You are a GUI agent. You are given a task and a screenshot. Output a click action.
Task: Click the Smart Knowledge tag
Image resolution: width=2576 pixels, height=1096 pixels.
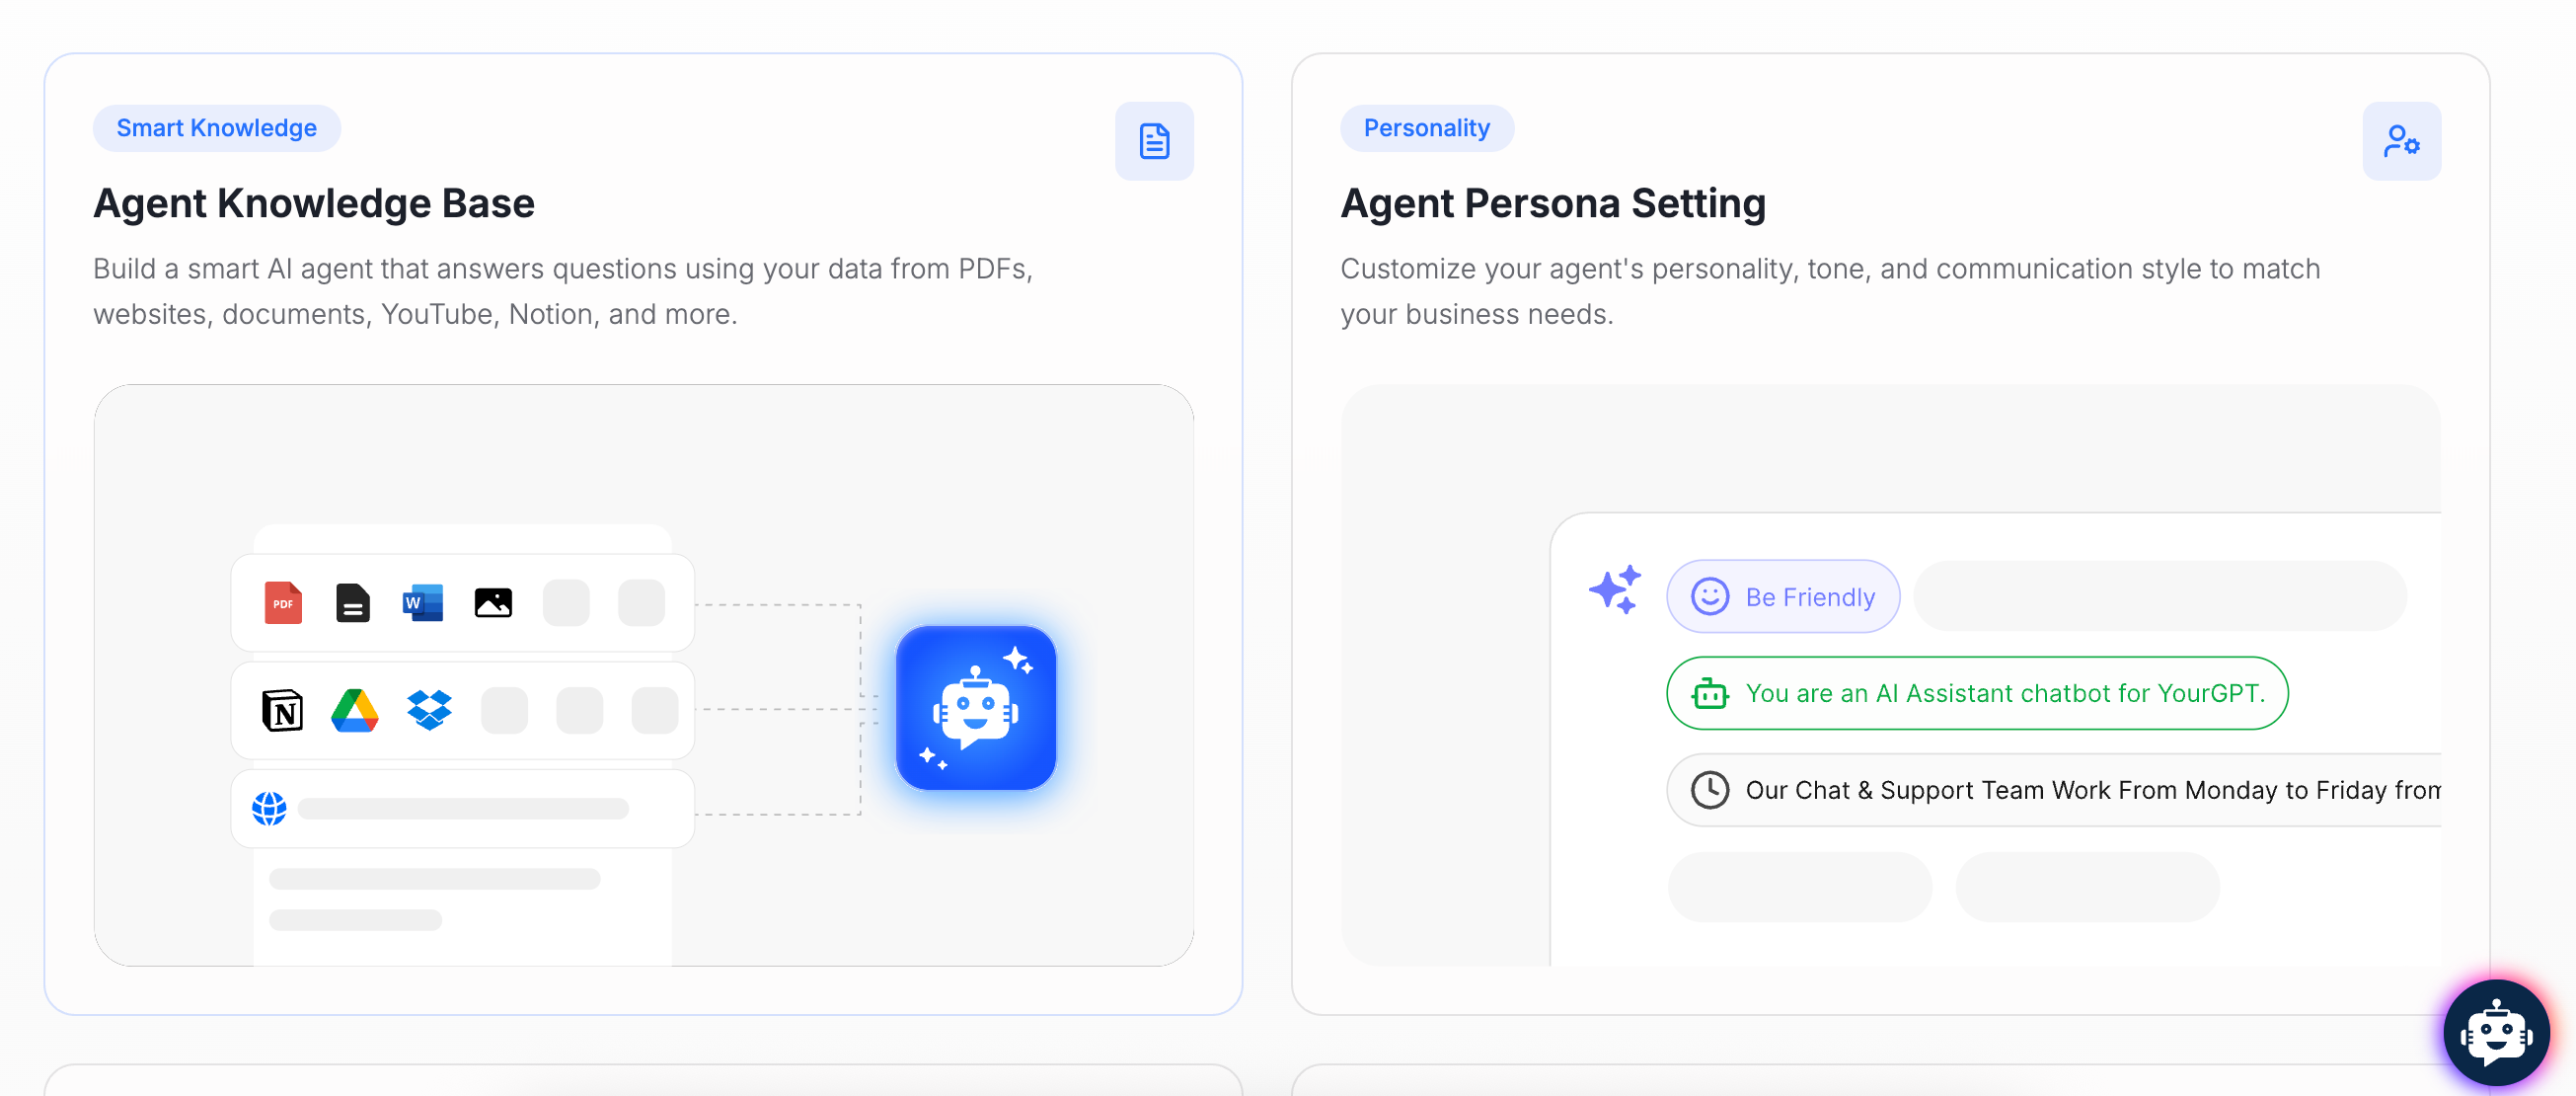(216, 128)
